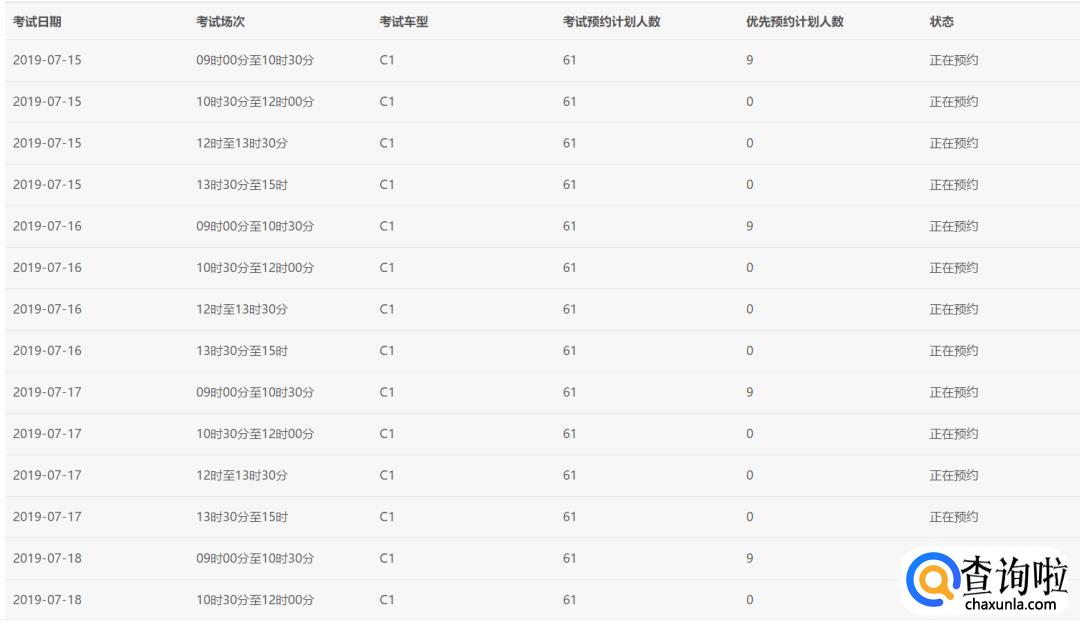Image resolution: width=1080 pixels, height=635 pixels.
Task: Click 正在预约 for 2019-07-15 13时30分至15时 session
Action: pos(953,185)
